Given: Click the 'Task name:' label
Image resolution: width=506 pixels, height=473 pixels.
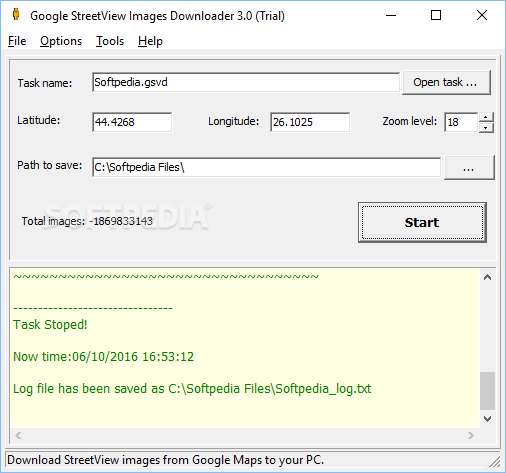Looking at the screenshot, I should tap(45, 83).
